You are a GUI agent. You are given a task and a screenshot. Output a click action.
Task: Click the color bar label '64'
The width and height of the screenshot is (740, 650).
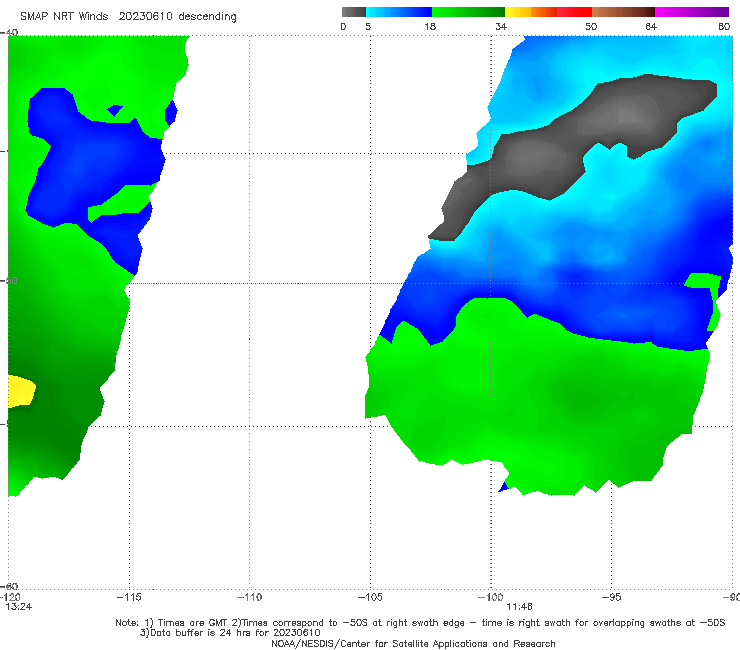pos(651,26)
